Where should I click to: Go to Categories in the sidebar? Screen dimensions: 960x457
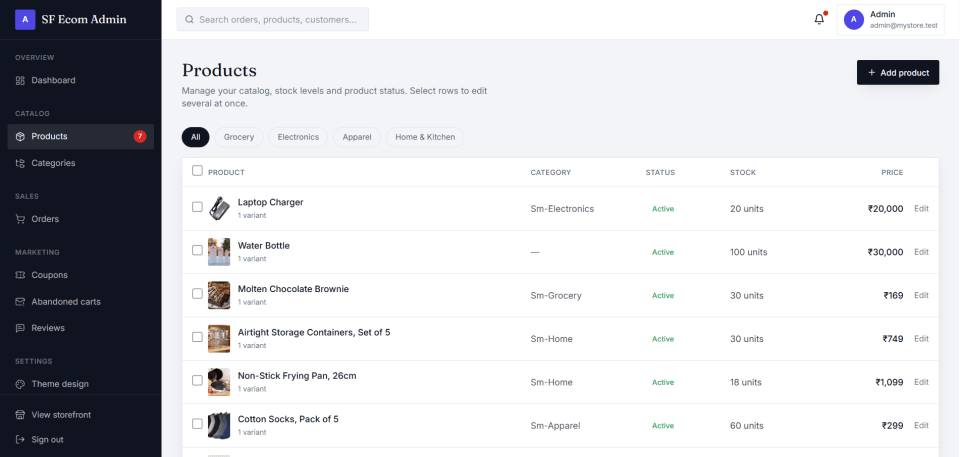(80, 163)
